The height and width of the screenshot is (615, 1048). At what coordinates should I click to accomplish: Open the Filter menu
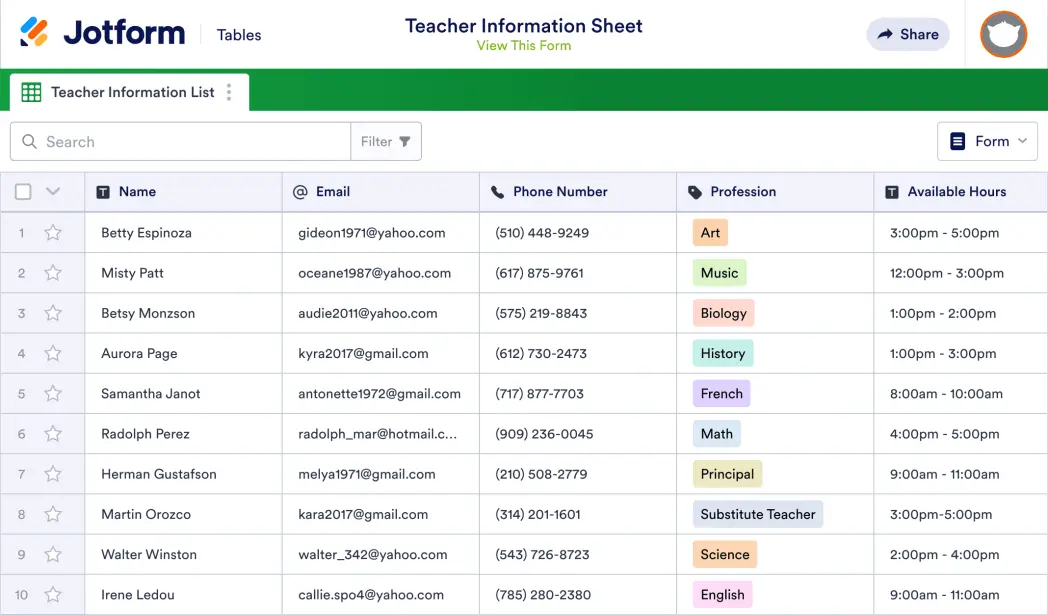pos(386,141)
